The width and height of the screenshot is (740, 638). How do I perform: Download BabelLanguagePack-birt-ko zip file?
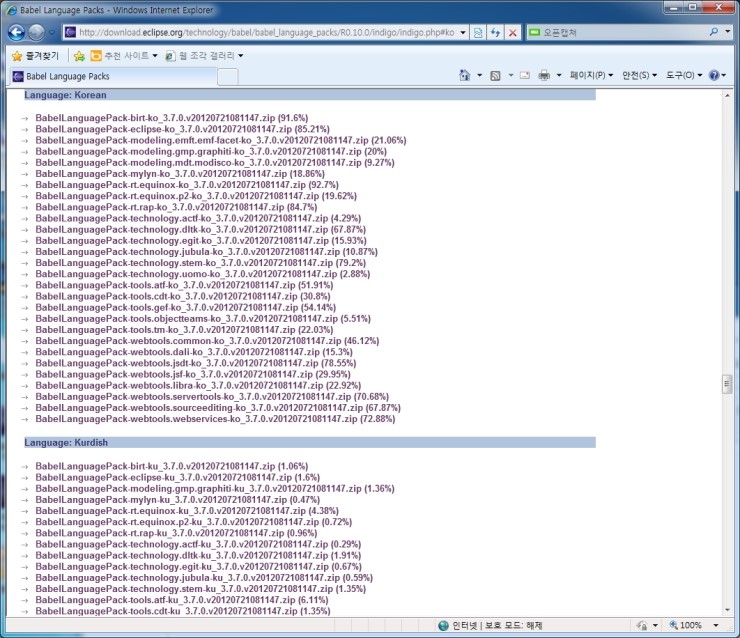tap(163, 118)
